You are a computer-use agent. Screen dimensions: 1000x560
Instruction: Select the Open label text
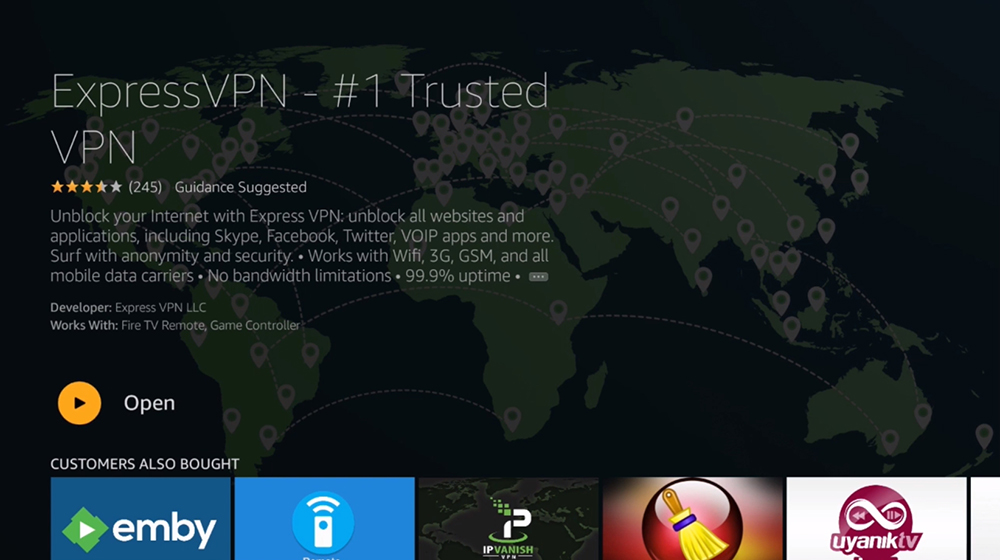(x=149, y=403)
